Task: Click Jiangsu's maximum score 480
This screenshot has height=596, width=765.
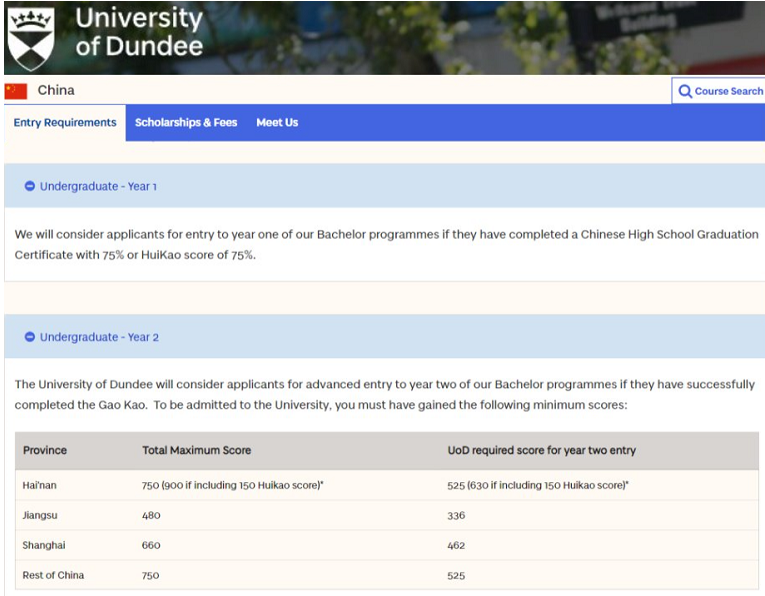Action: click(x=151, y=515)
